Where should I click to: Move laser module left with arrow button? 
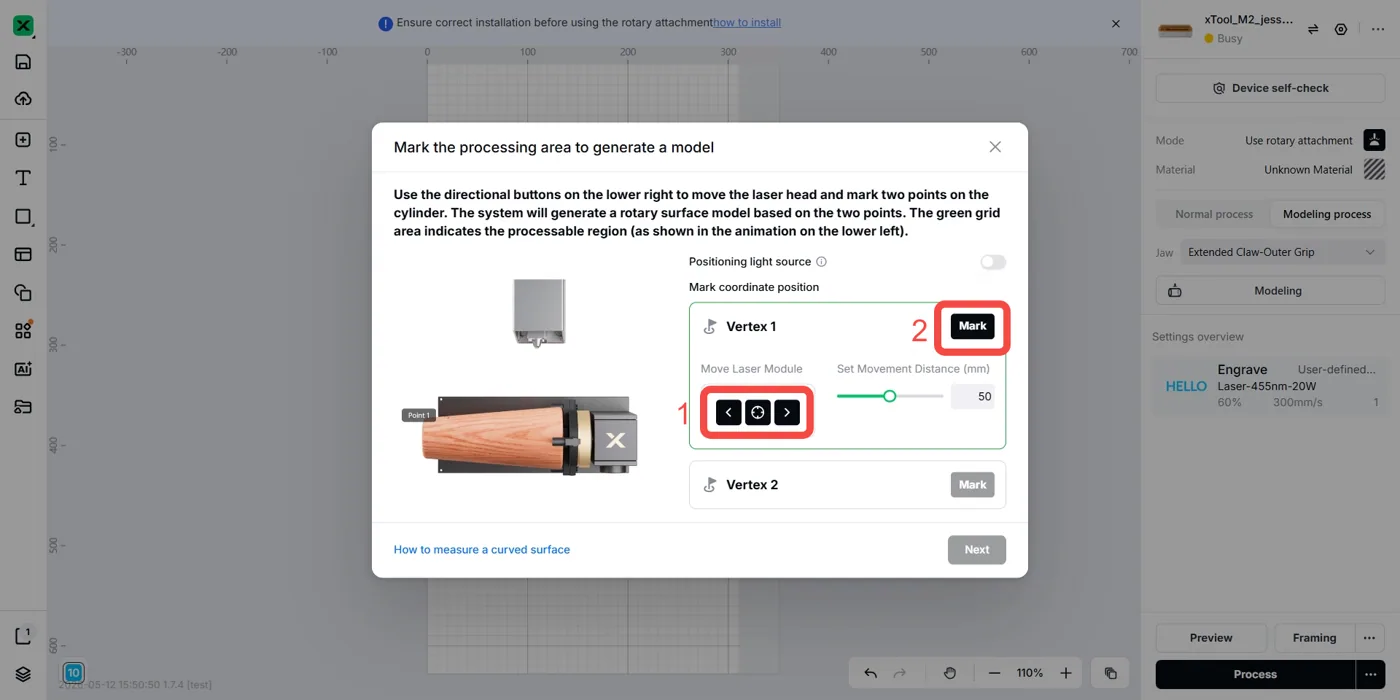[728, 412]
